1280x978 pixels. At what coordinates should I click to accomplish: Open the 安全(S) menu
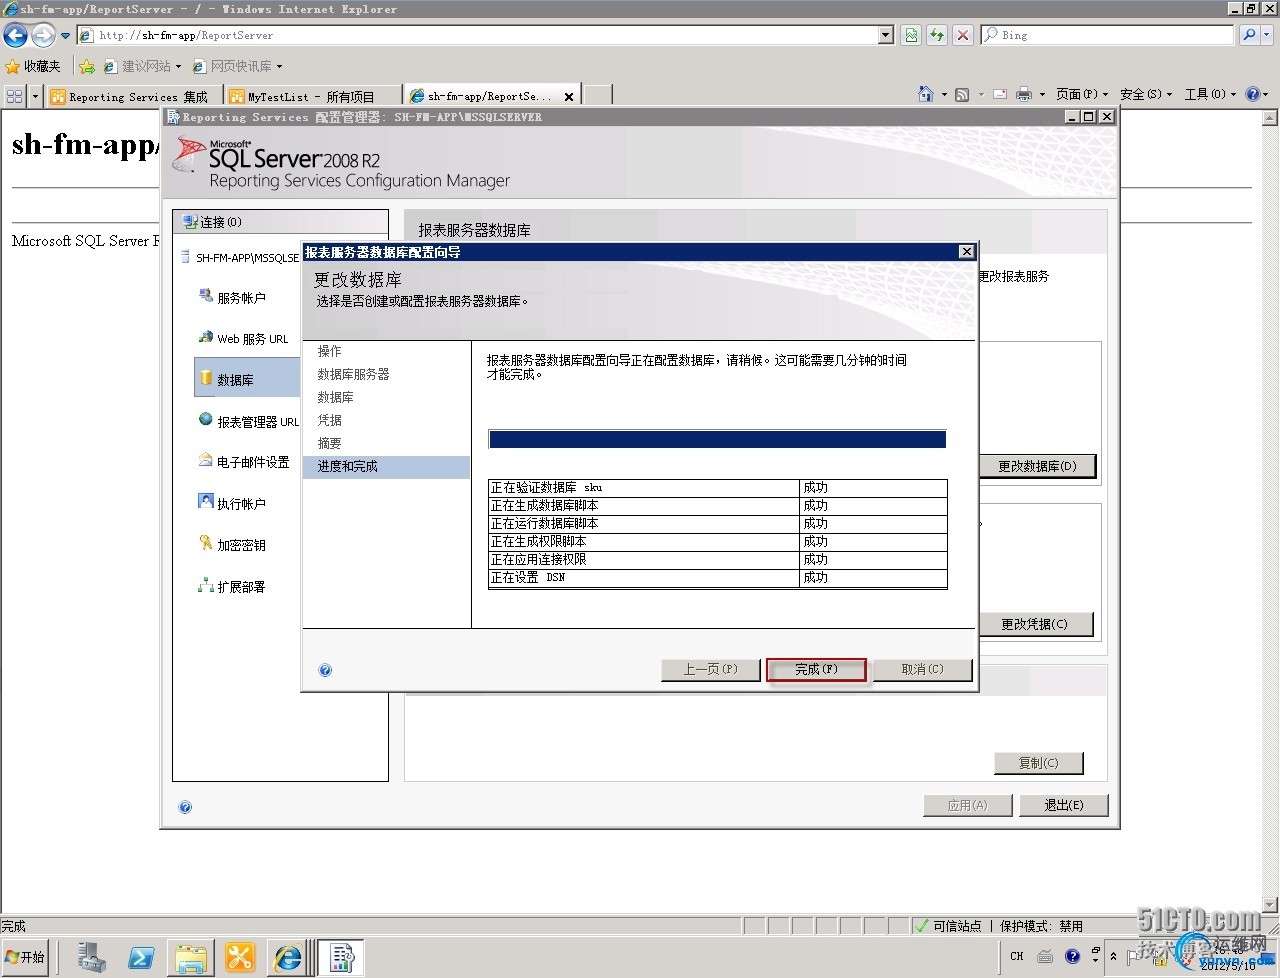1145,94
